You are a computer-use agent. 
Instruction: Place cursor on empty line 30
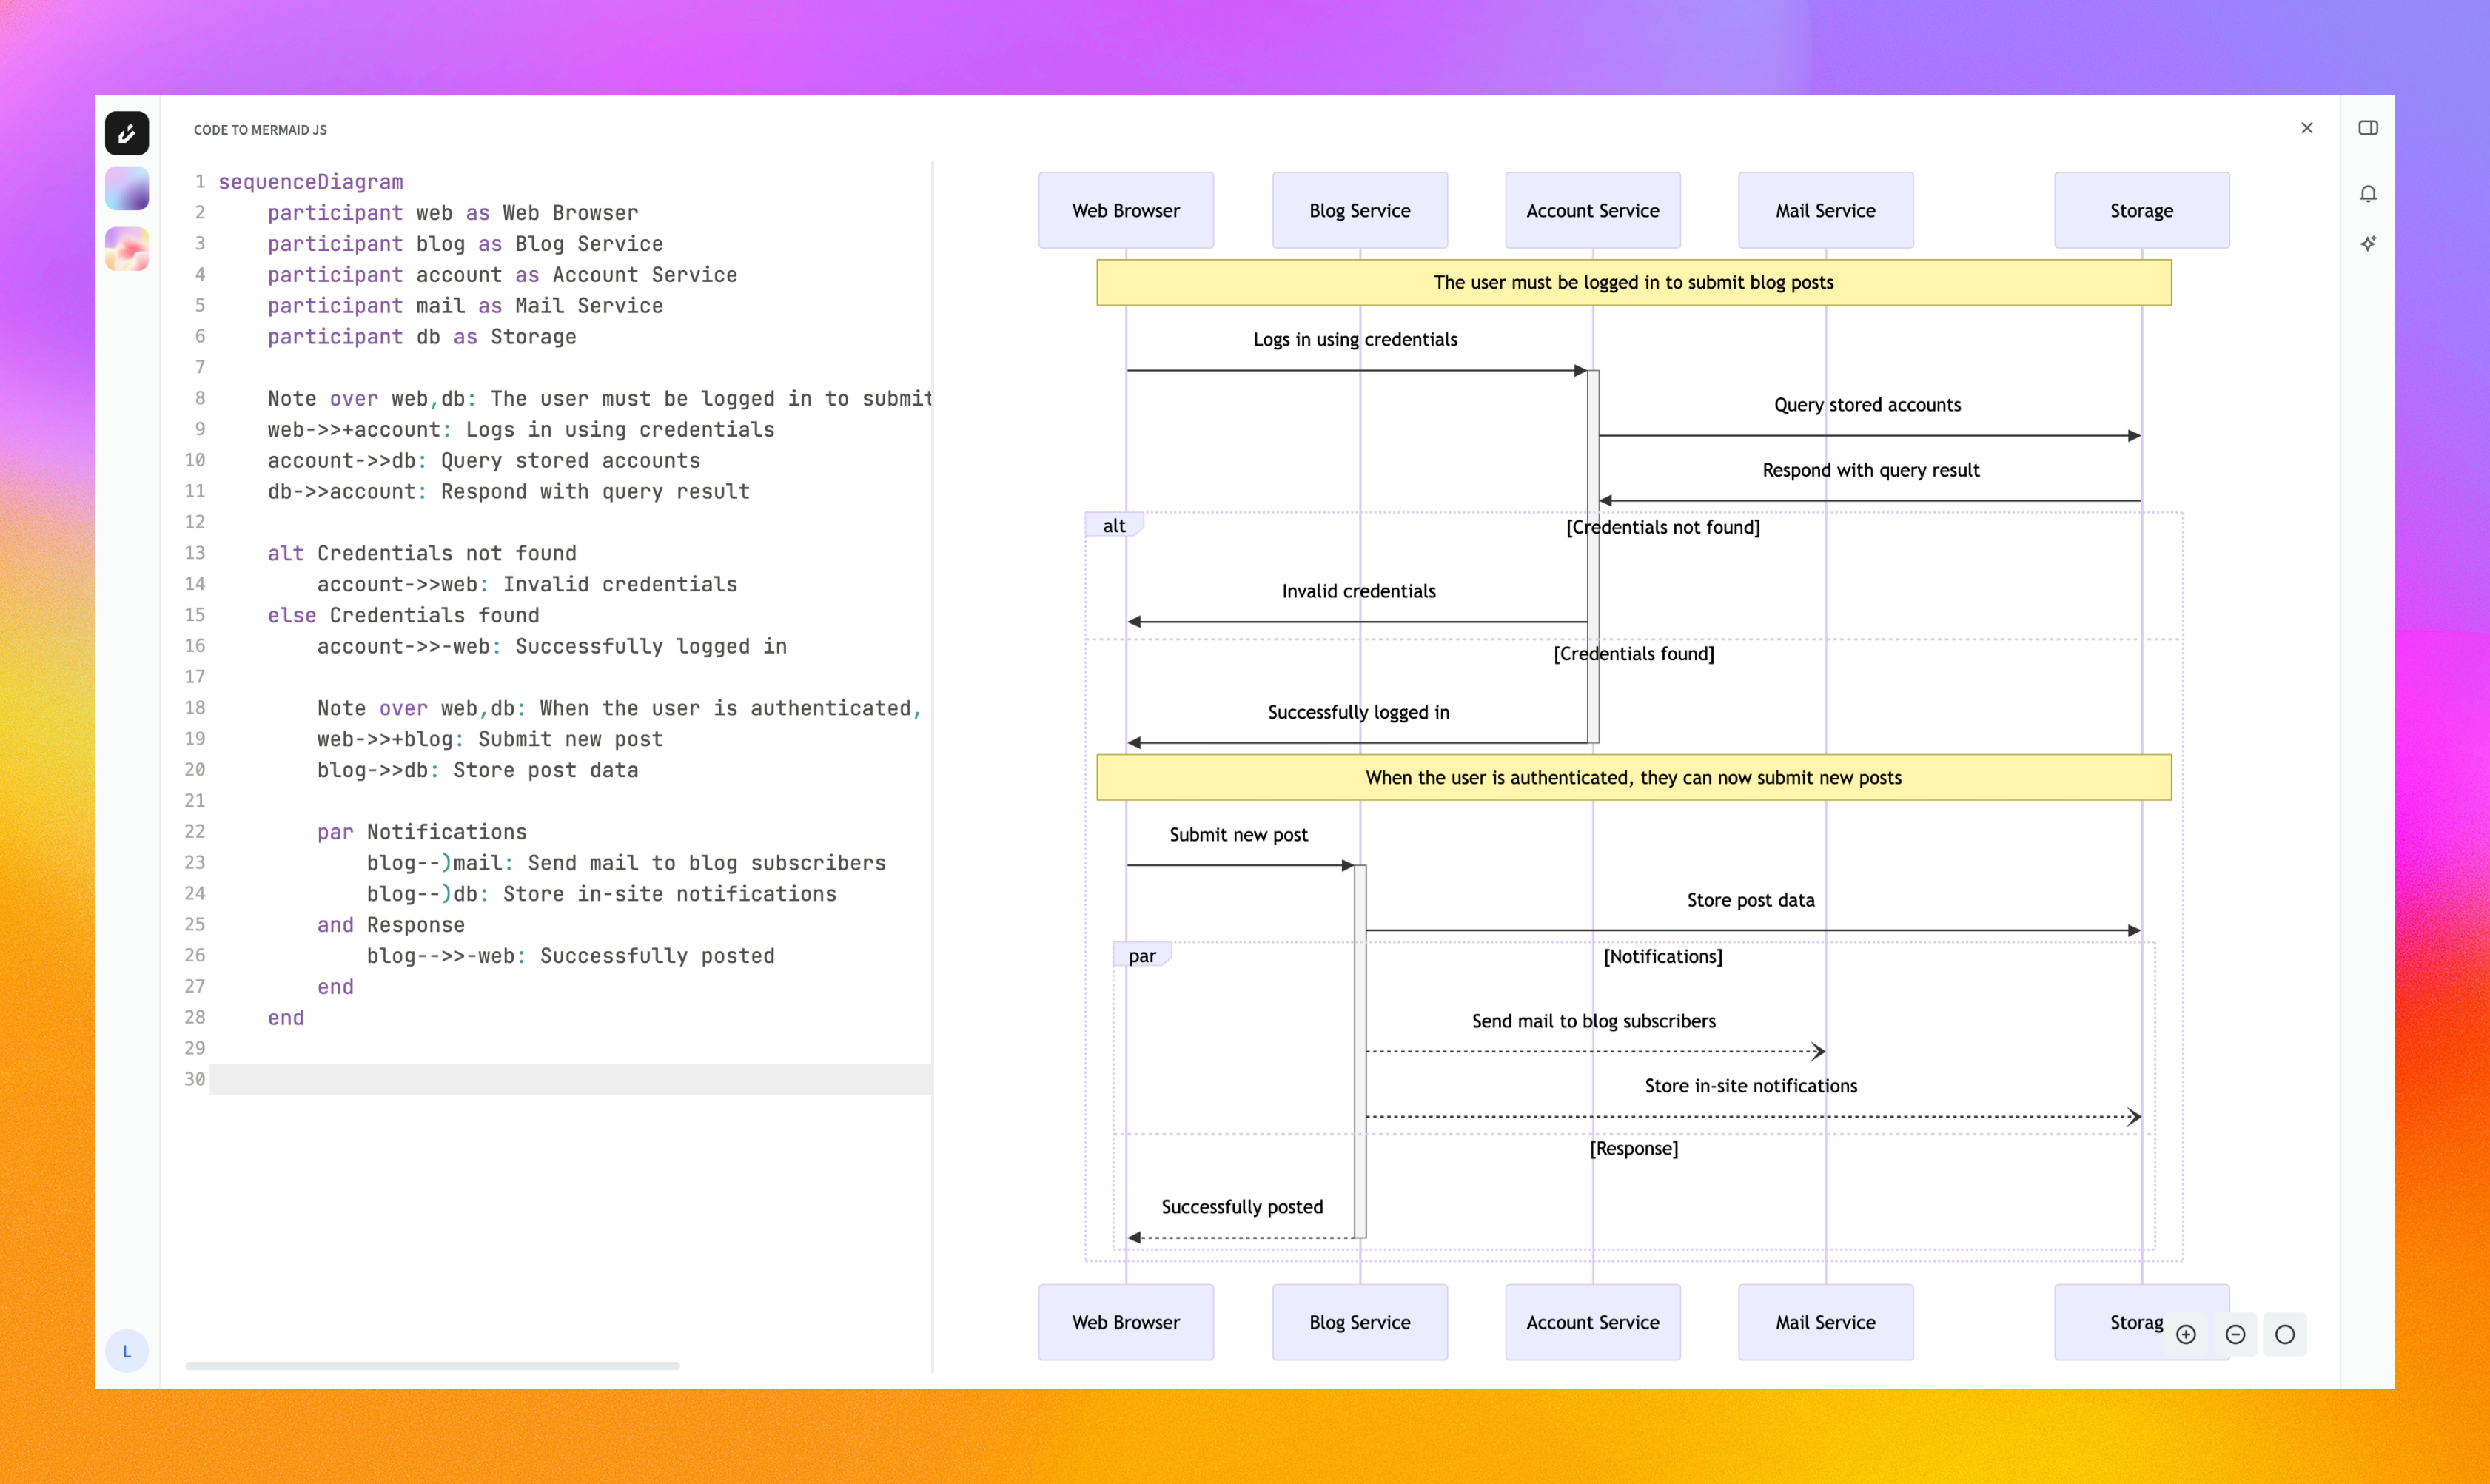570,1079
